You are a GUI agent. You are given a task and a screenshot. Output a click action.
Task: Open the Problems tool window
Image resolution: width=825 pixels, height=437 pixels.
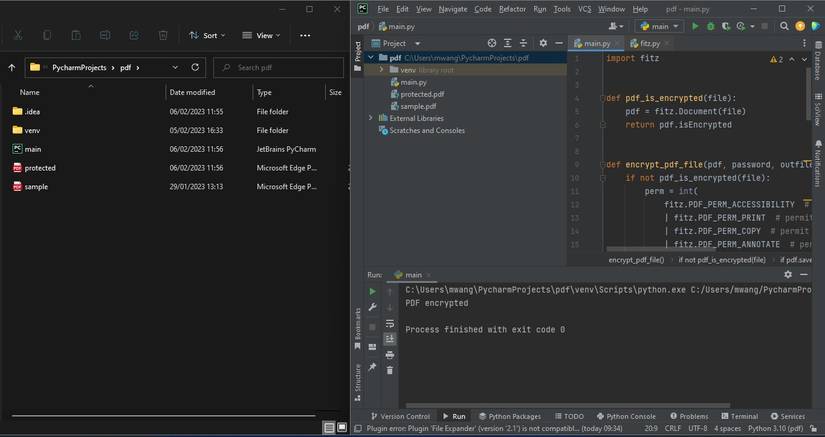pos(689,416)
